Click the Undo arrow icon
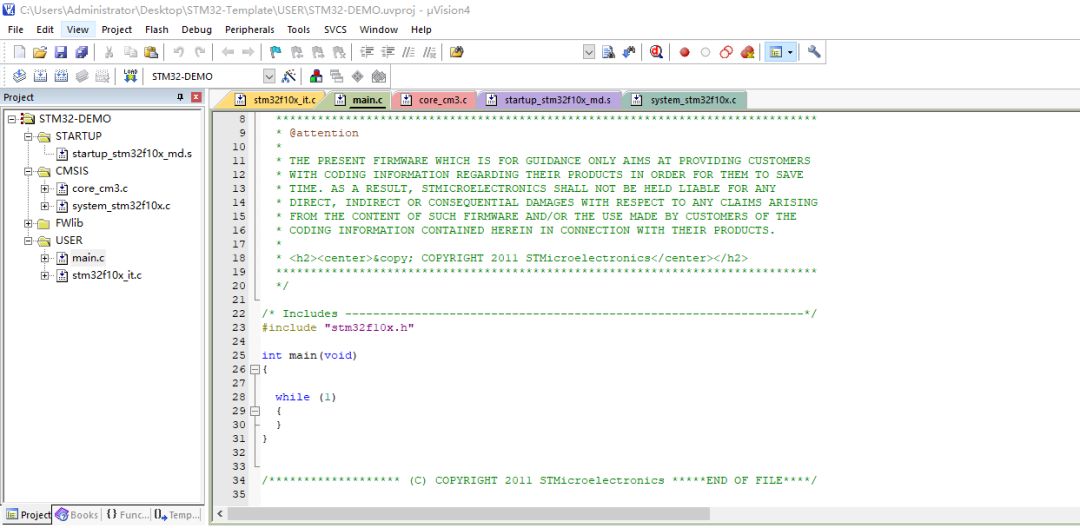 coord(178,52)
